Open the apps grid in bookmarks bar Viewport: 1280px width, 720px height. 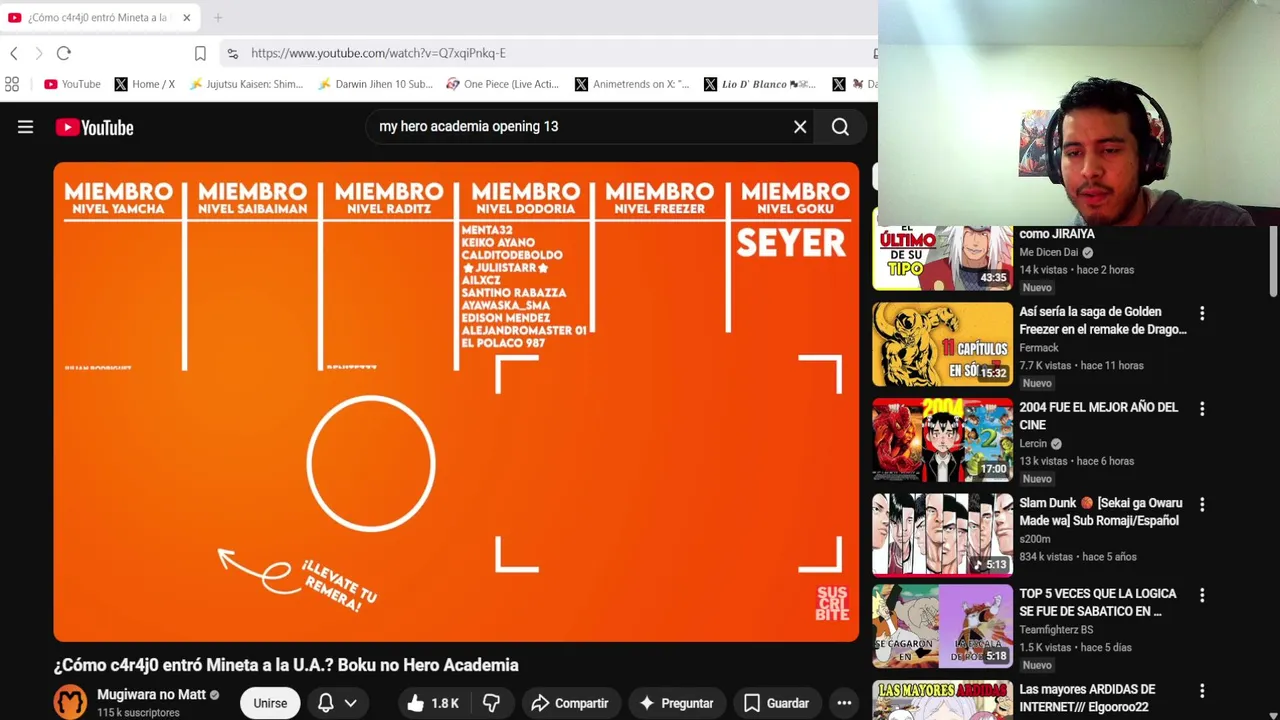[x=12, y=84]
